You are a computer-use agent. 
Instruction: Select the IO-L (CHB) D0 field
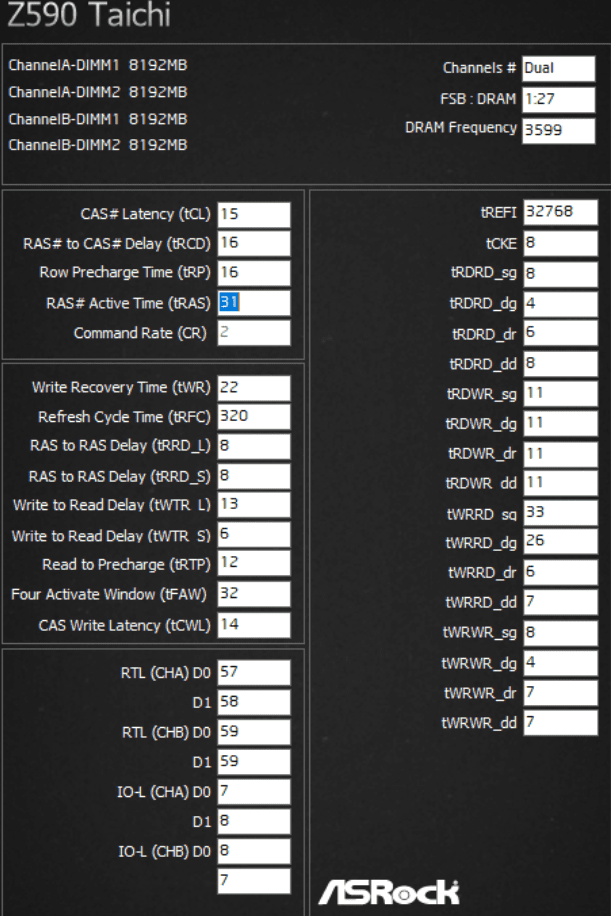coord(254,851)
